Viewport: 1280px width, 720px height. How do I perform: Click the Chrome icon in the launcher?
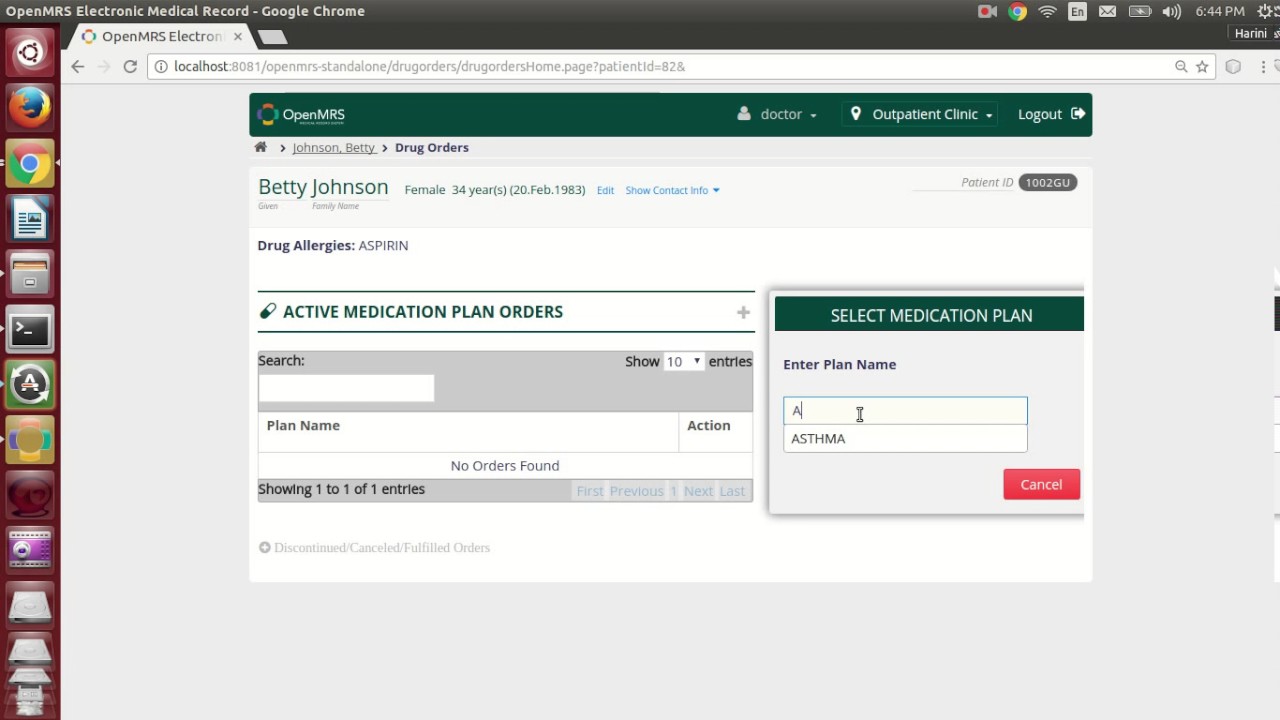(x=30, y=163)
